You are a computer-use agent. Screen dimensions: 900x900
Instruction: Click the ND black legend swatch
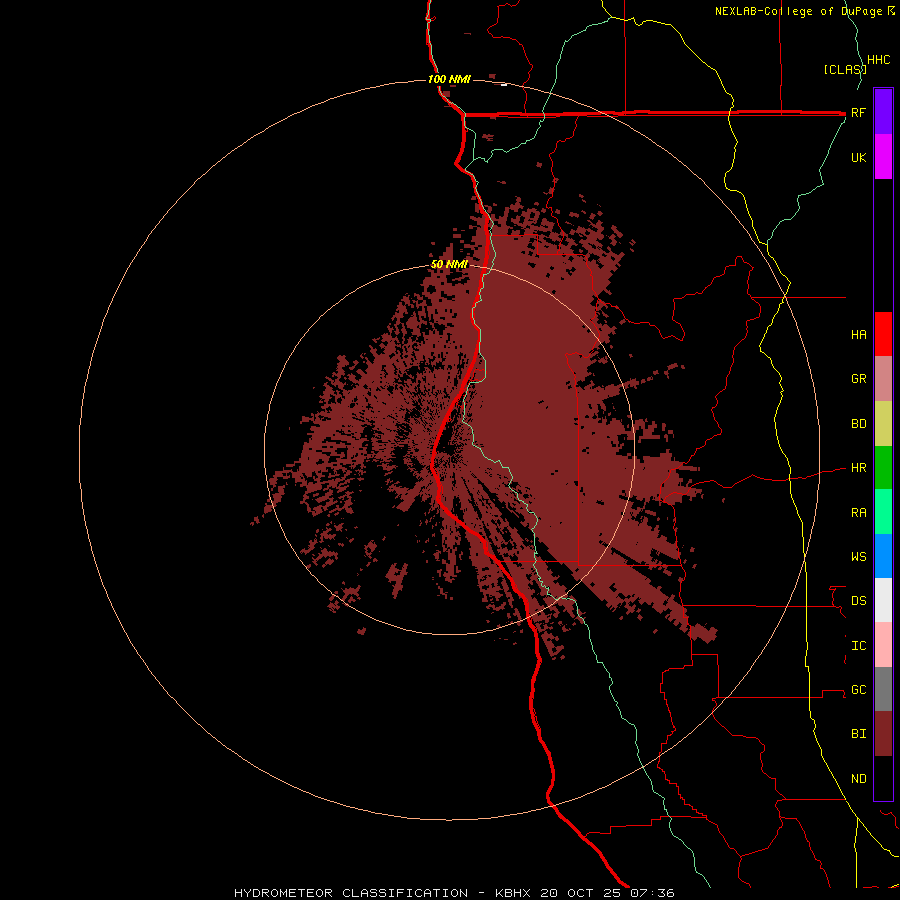click(x=883, y=778)
